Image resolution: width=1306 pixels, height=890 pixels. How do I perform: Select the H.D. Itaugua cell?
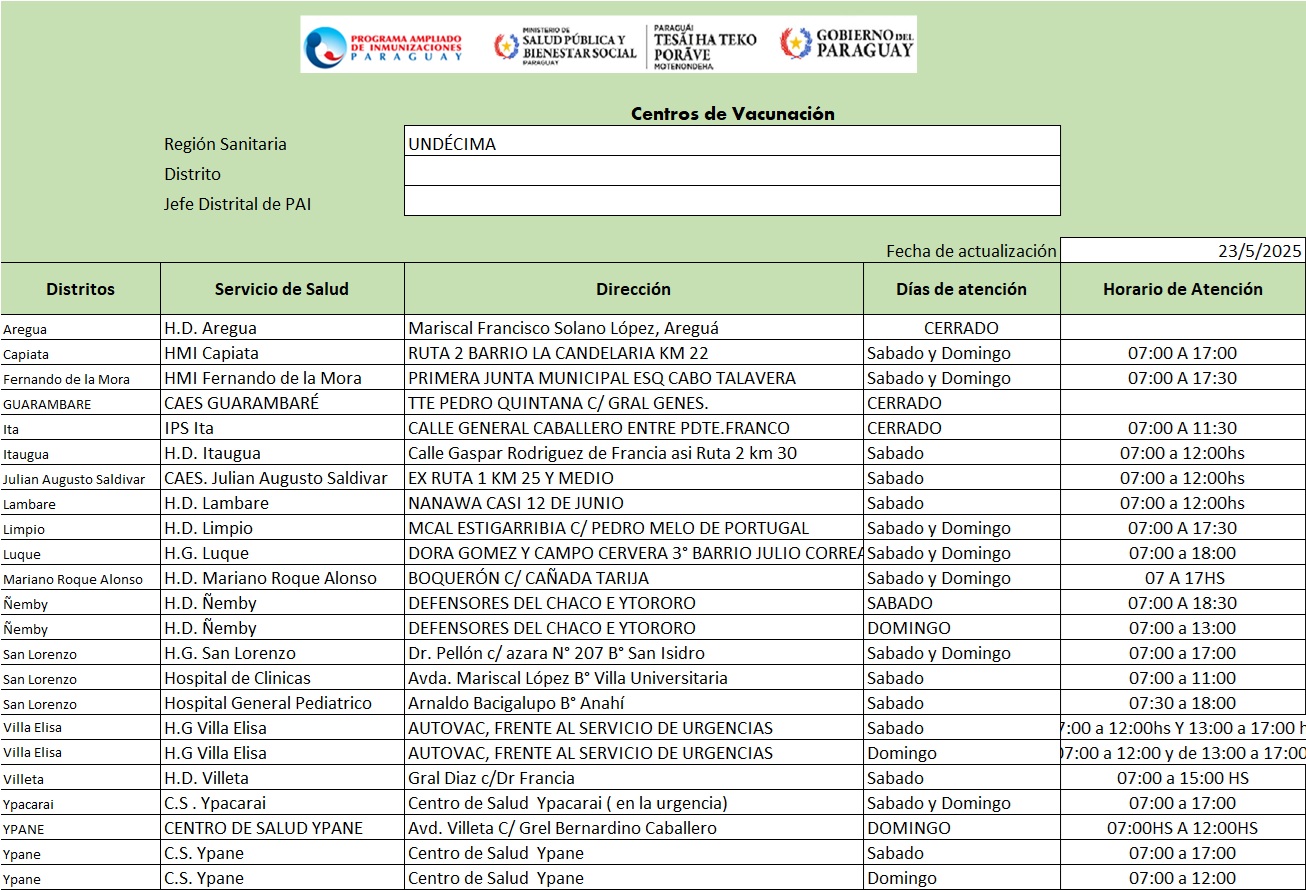(x=282, y=453)
